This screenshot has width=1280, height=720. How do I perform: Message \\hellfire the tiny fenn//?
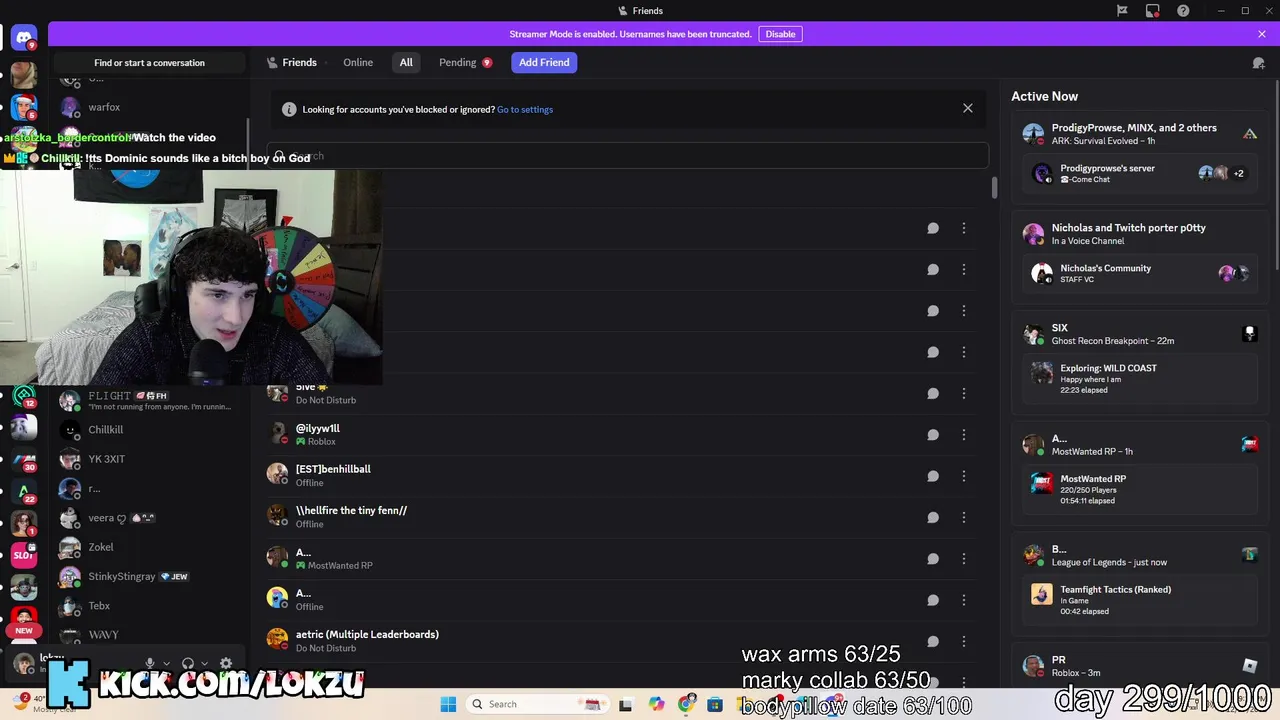[932, 517]
